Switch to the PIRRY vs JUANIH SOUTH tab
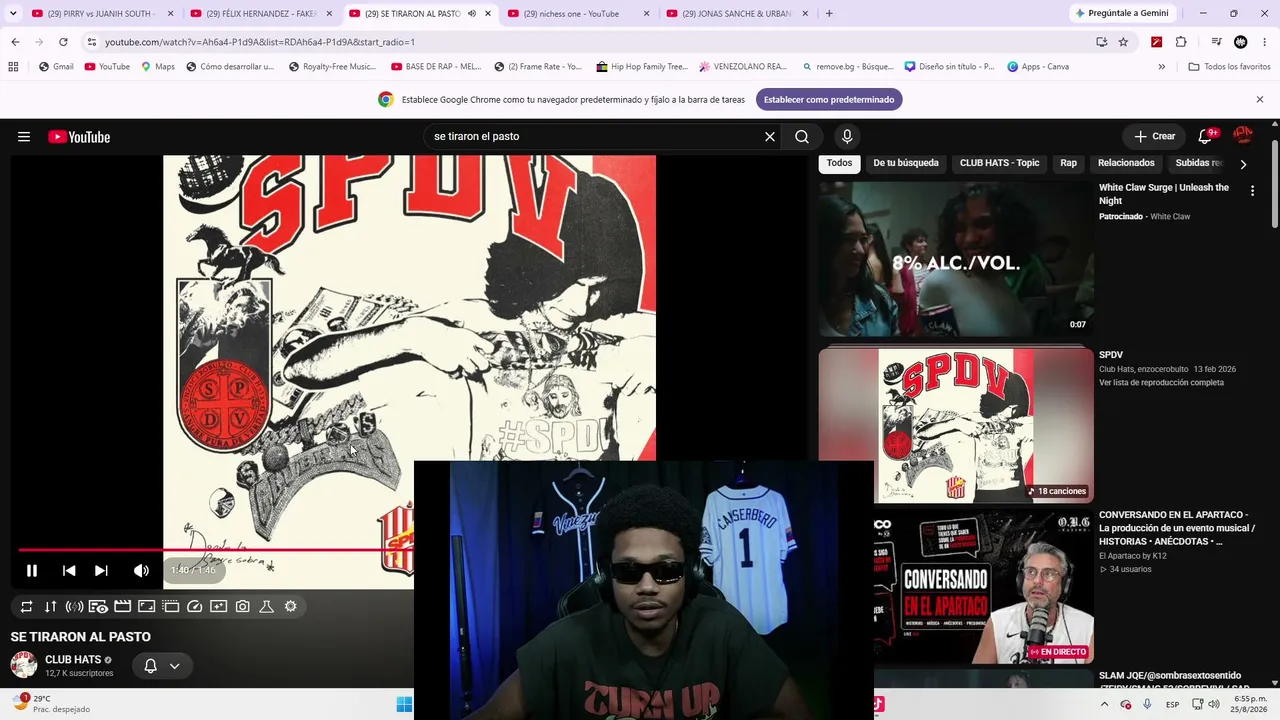Image resolution: width=1280 pixels, height=720 pixels. click(x=101, y=14)
